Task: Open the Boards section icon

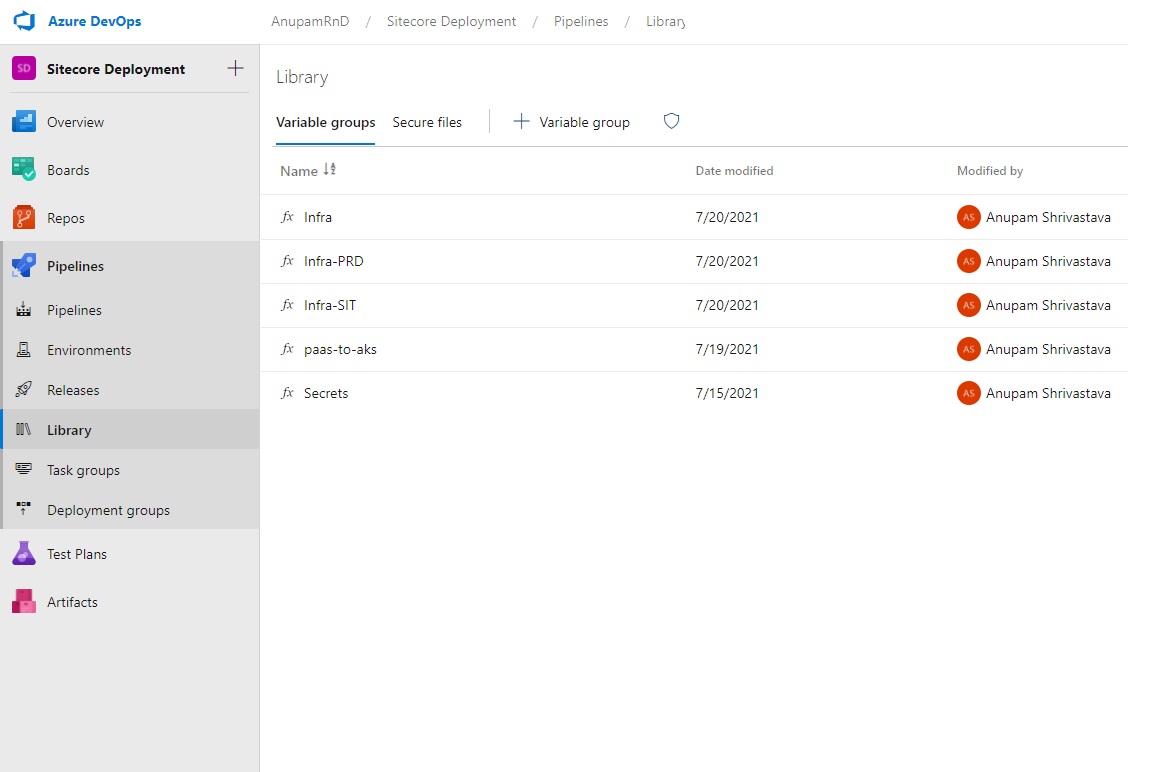Action: point(22,170)
